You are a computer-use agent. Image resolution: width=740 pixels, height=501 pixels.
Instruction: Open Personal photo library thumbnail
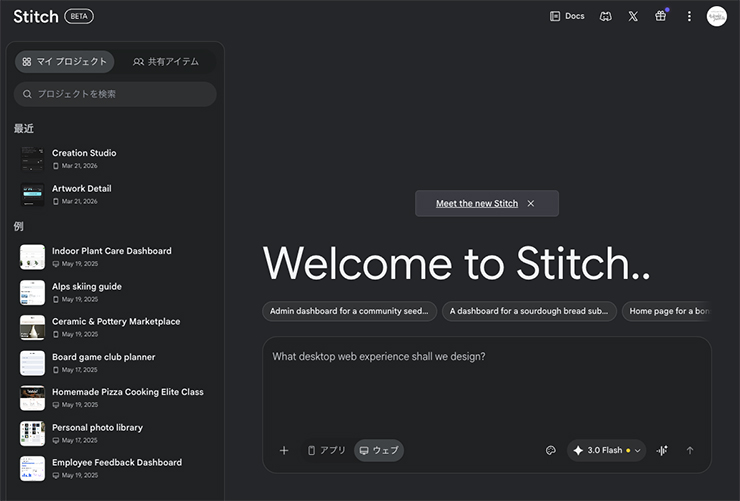32,434
